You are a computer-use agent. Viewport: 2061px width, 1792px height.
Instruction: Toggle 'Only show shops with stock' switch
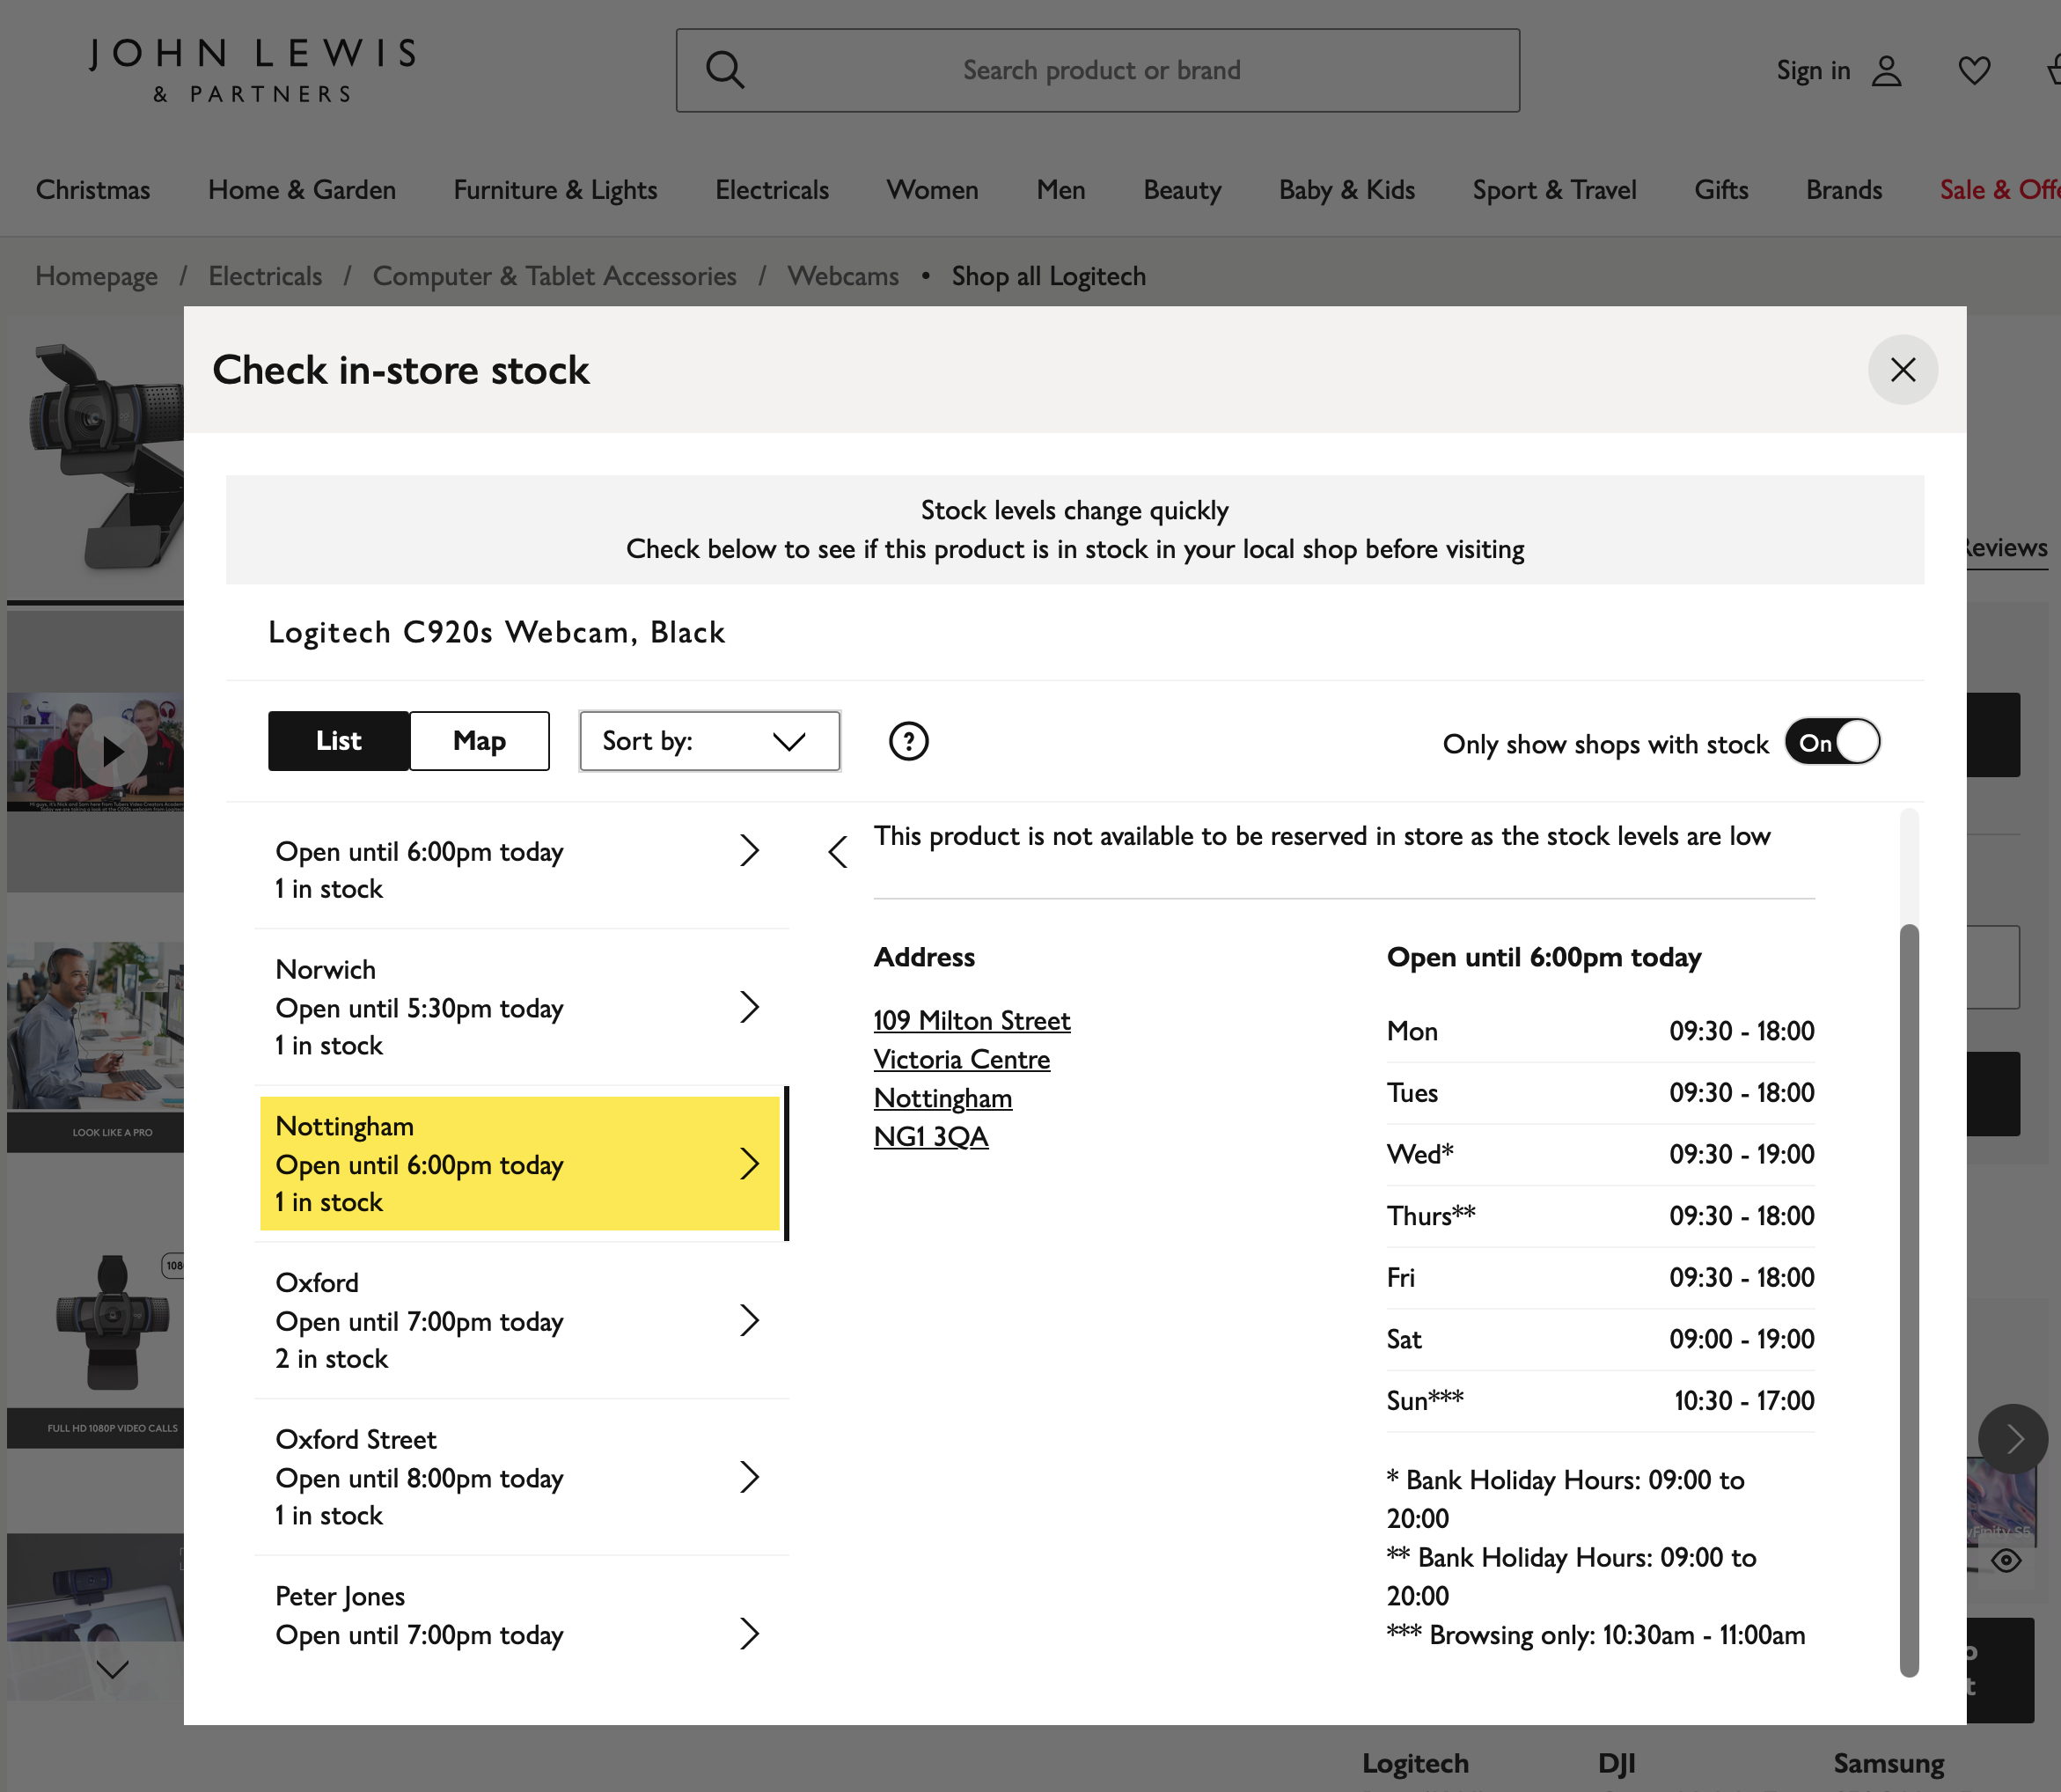click(x=1832, y=742)
